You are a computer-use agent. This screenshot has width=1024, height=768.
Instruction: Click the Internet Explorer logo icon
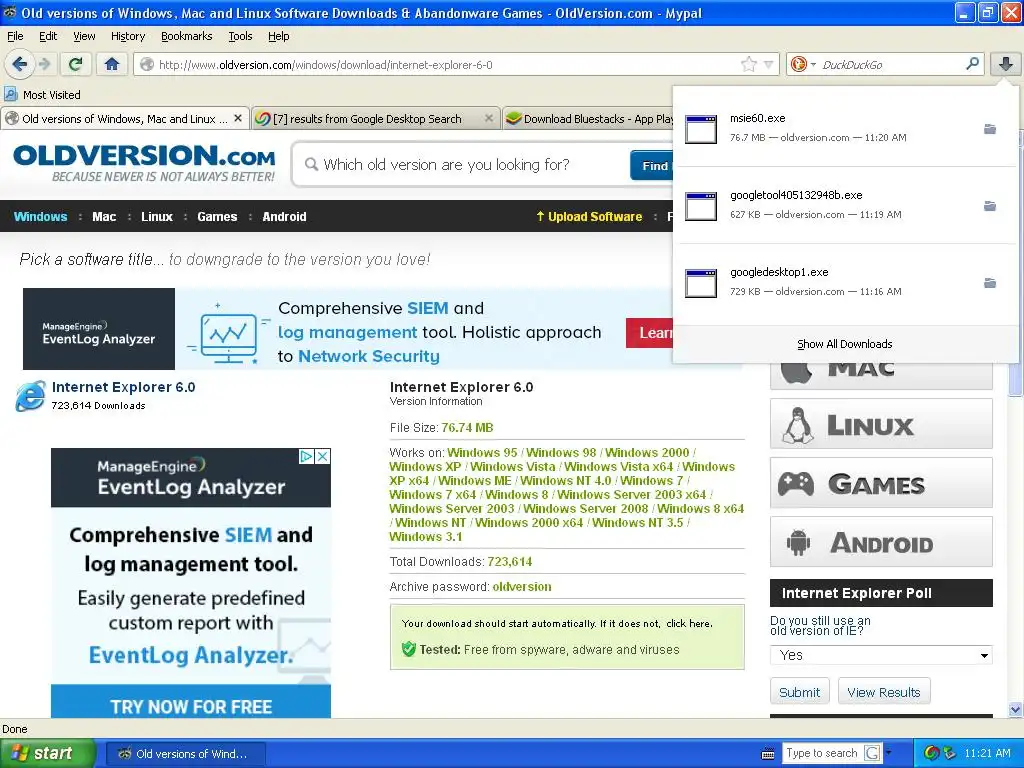coord(30,396)
